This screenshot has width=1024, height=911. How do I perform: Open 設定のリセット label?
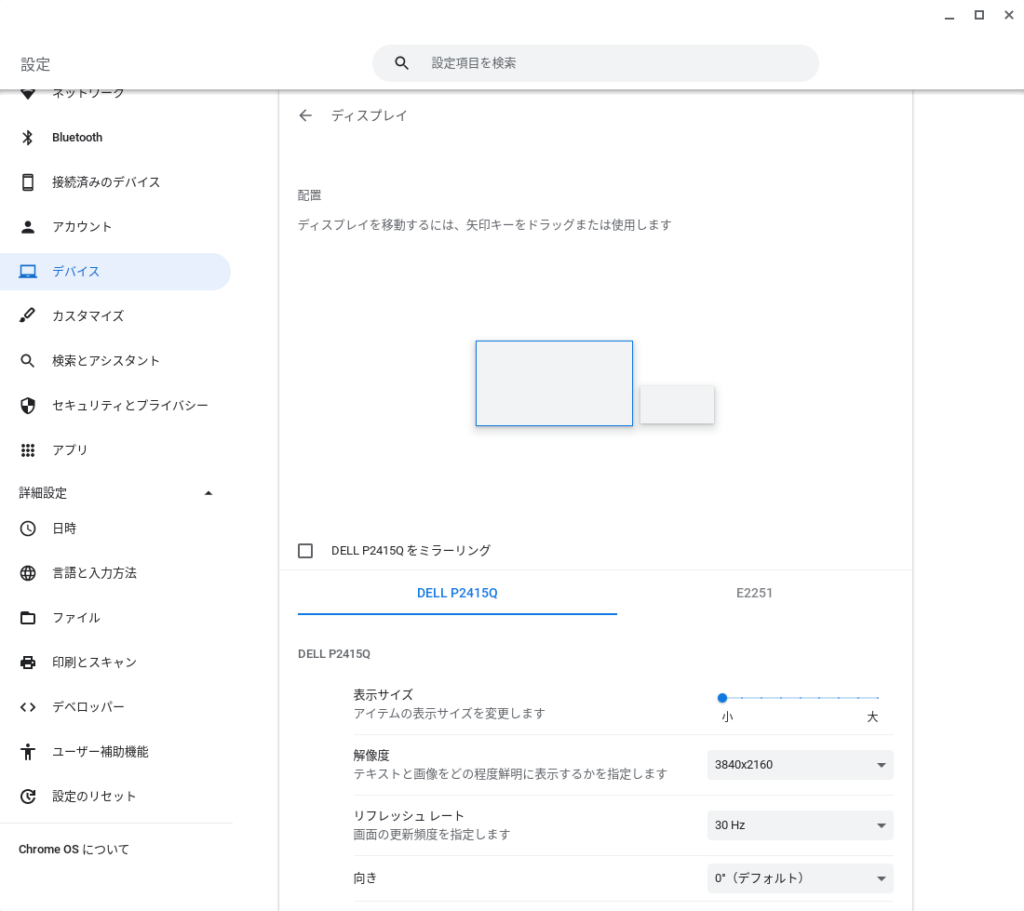[93, 796]
